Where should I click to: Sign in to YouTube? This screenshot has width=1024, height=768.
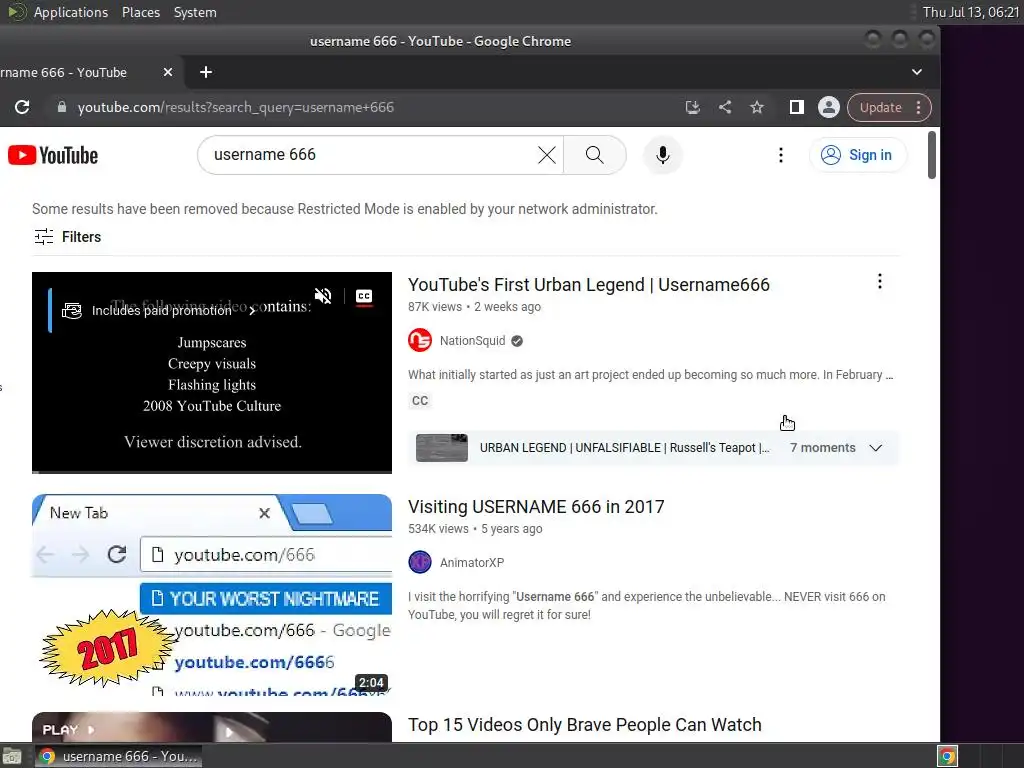857,155
